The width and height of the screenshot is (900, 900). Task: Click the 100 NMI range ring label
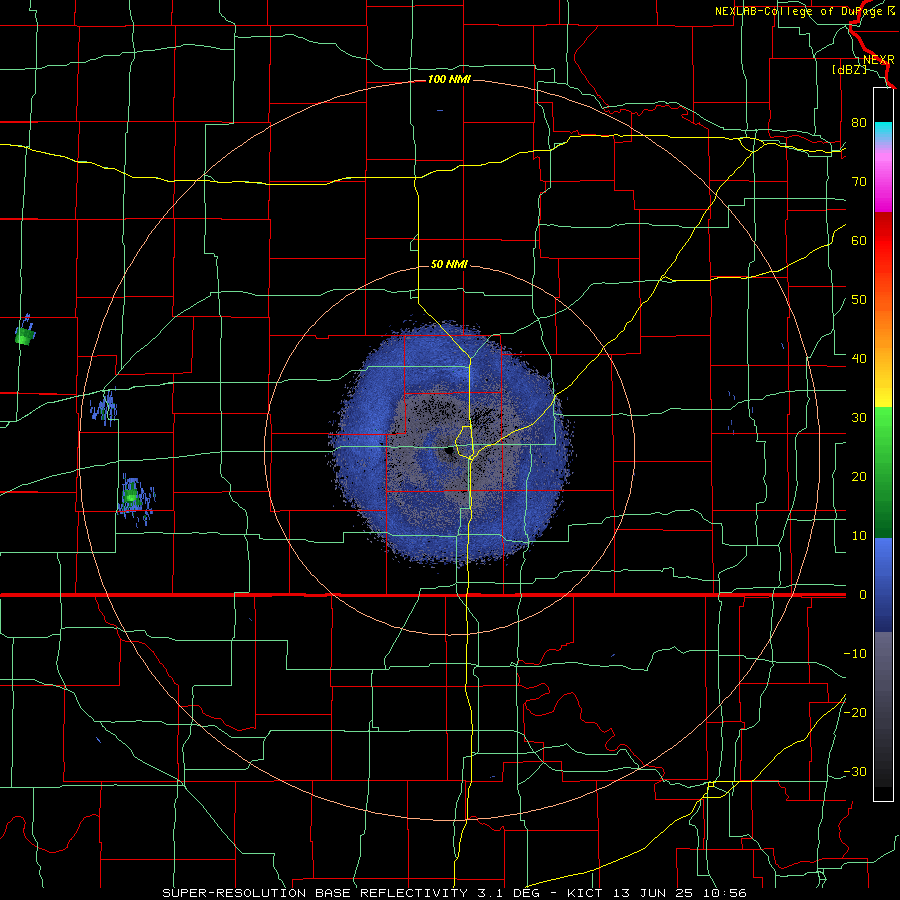click(x=449, y=79)
